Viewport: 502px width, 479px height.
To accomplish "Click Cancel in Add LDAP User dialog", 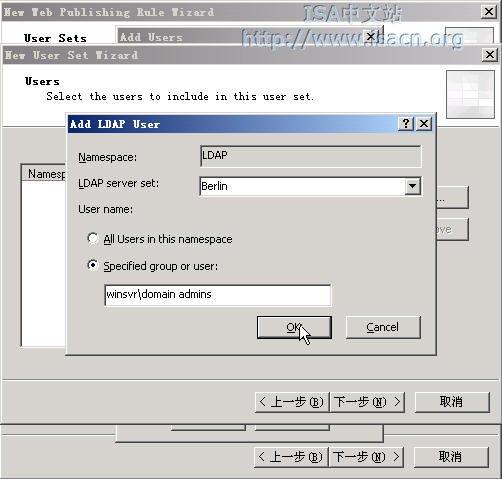I will pyautogui.click(x=383, y=327).
